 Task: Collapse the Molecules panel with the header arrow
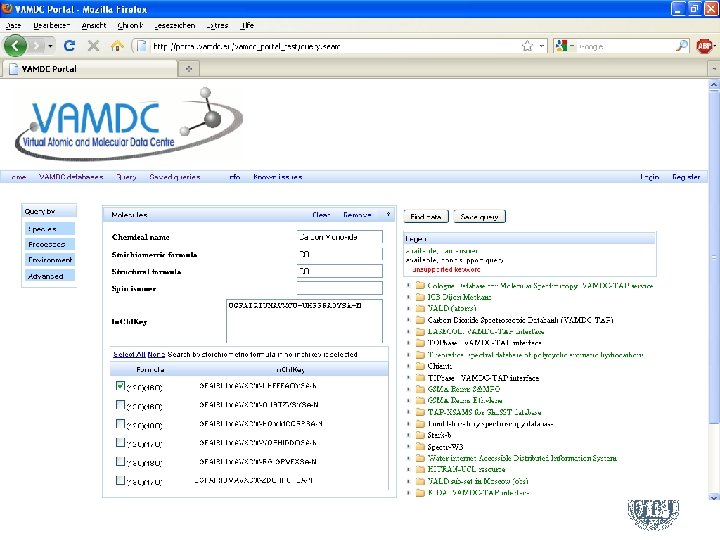click(x=388, y=214)
